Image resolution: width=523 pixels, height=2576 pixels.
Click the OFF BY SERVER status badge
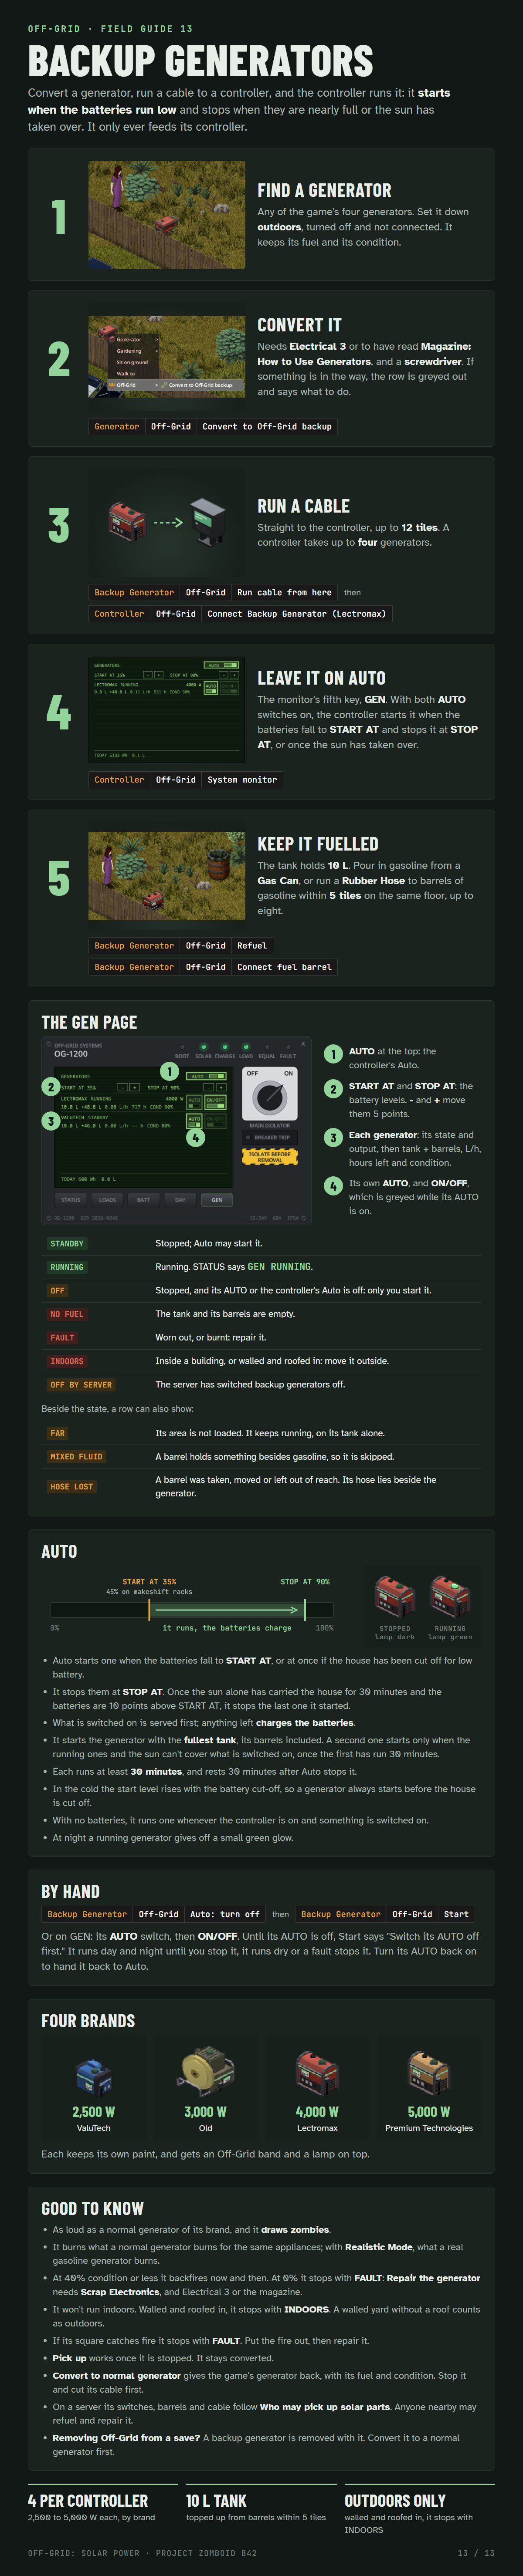(x=81, y=1385)
